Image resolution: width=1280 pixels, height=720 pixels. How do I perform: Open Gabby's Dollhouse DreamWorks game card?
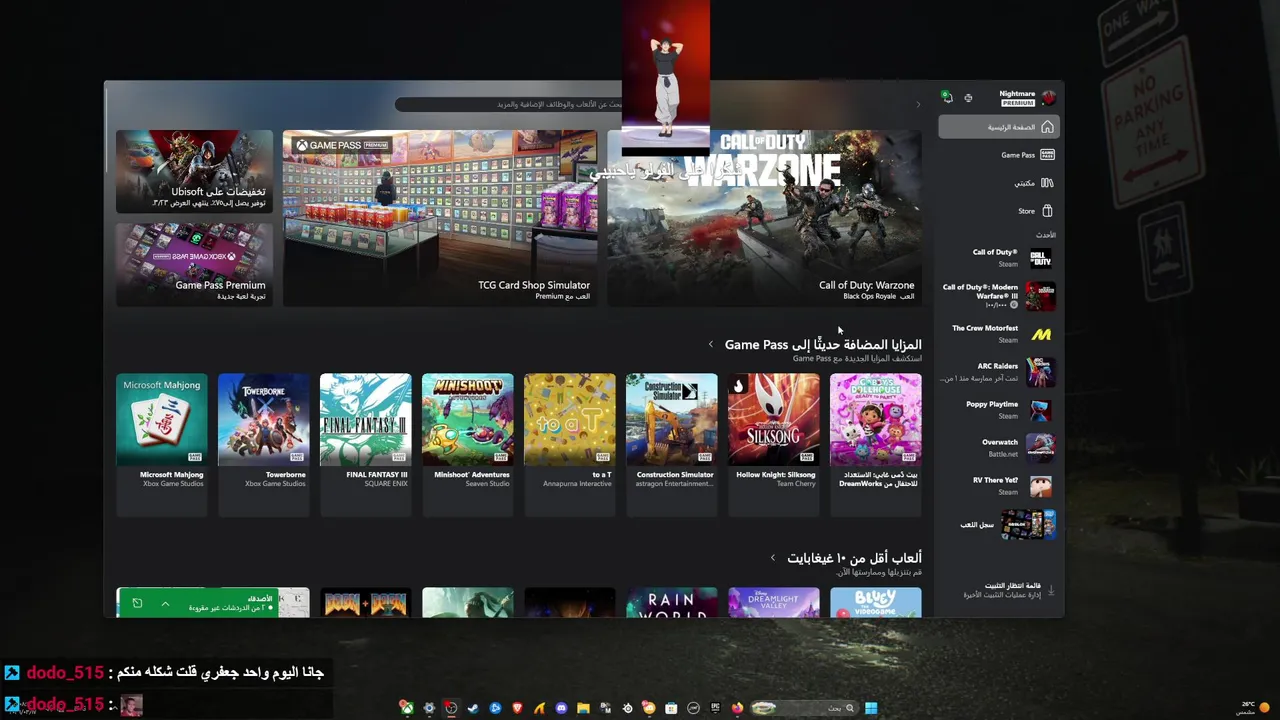[876, 443]
